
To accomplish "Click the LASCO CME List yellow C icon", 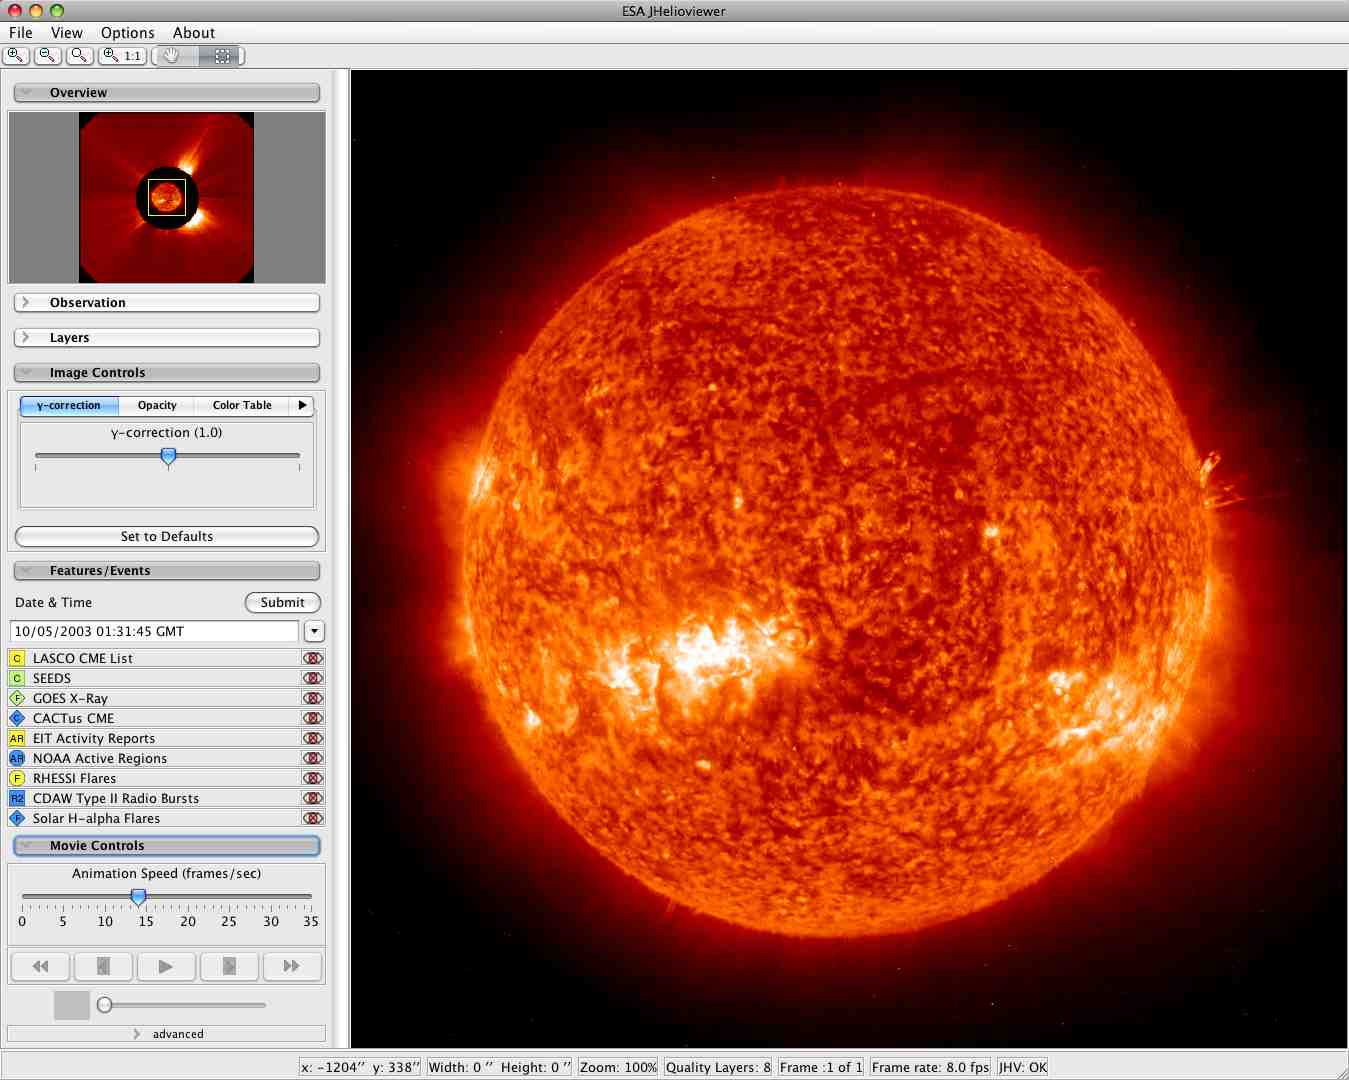I will (17, 658).
